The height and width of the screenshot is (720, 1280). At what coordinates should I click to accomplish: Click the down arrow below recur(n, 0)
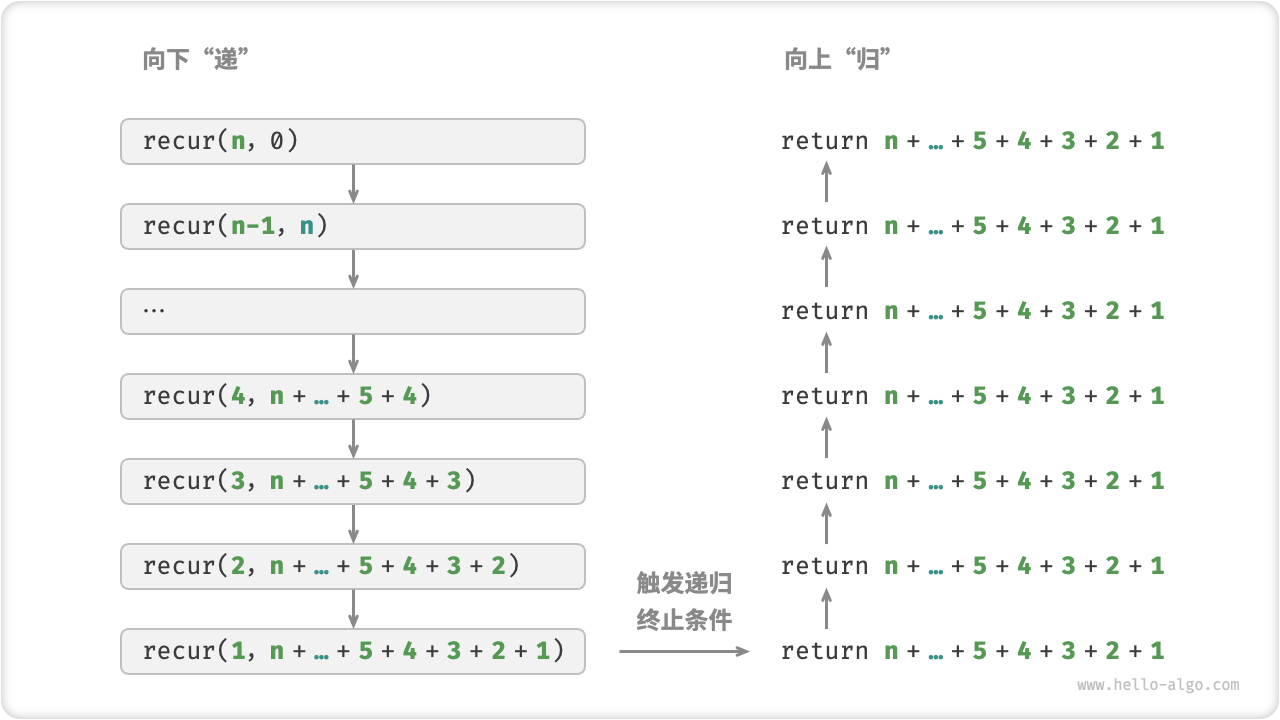[x=353, y=184]
